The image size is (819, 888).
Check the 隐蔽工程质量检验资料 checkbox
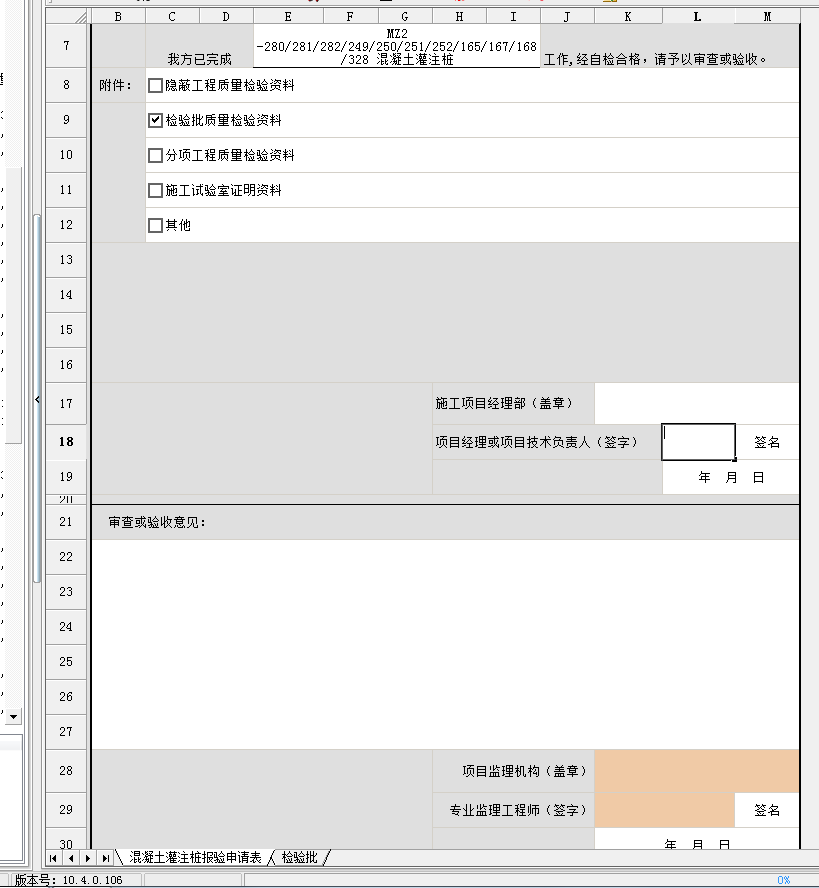pos(155,86)
